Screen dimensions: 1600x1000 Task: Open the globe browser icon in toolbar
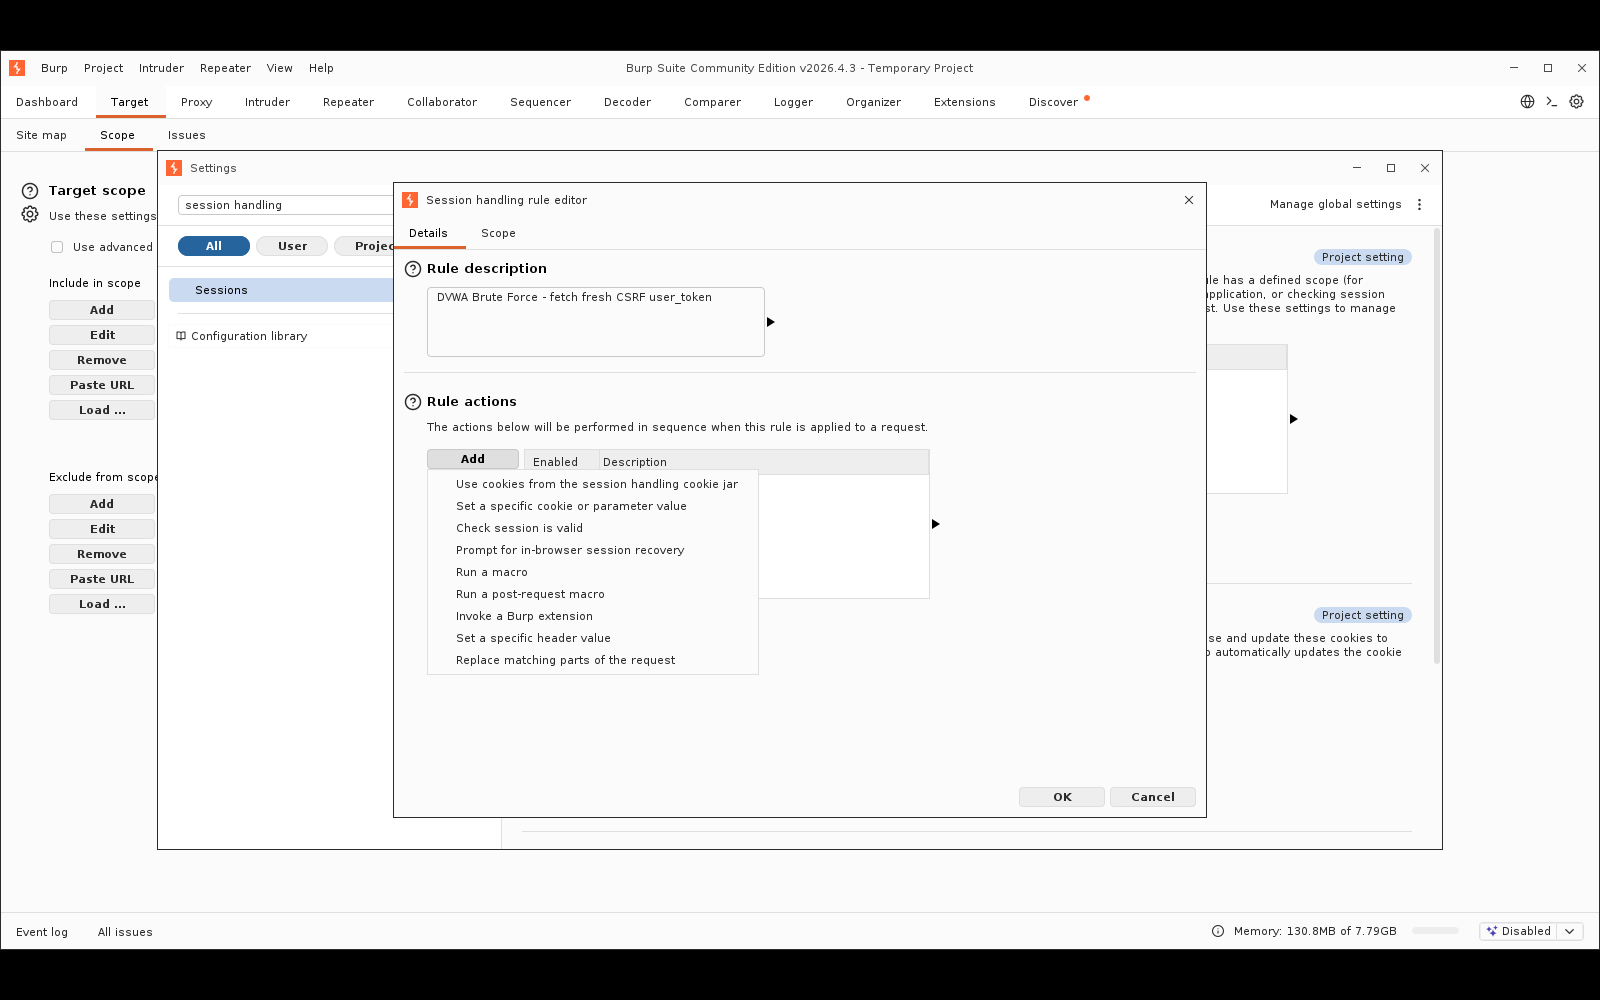(x=1527, y=102)
